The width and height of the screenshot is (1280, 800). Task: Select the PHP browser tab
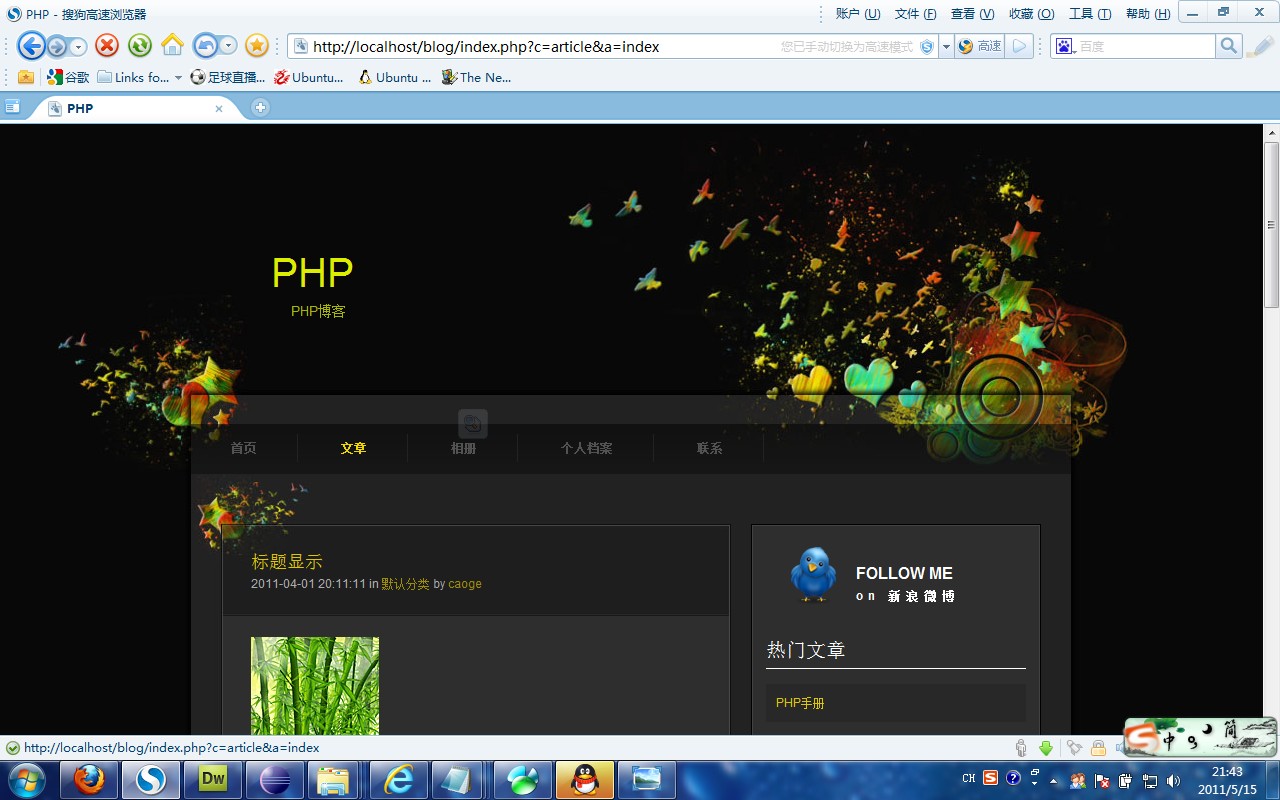135,108
